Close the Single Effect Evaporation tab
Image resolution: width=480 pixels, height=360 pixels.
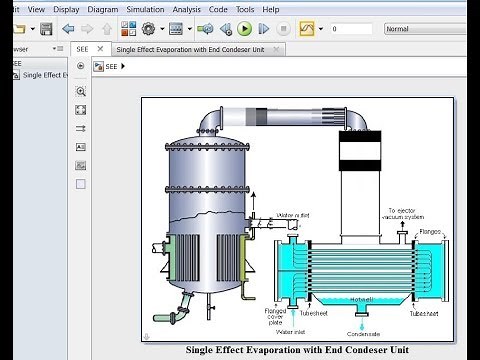coord(276,50)
